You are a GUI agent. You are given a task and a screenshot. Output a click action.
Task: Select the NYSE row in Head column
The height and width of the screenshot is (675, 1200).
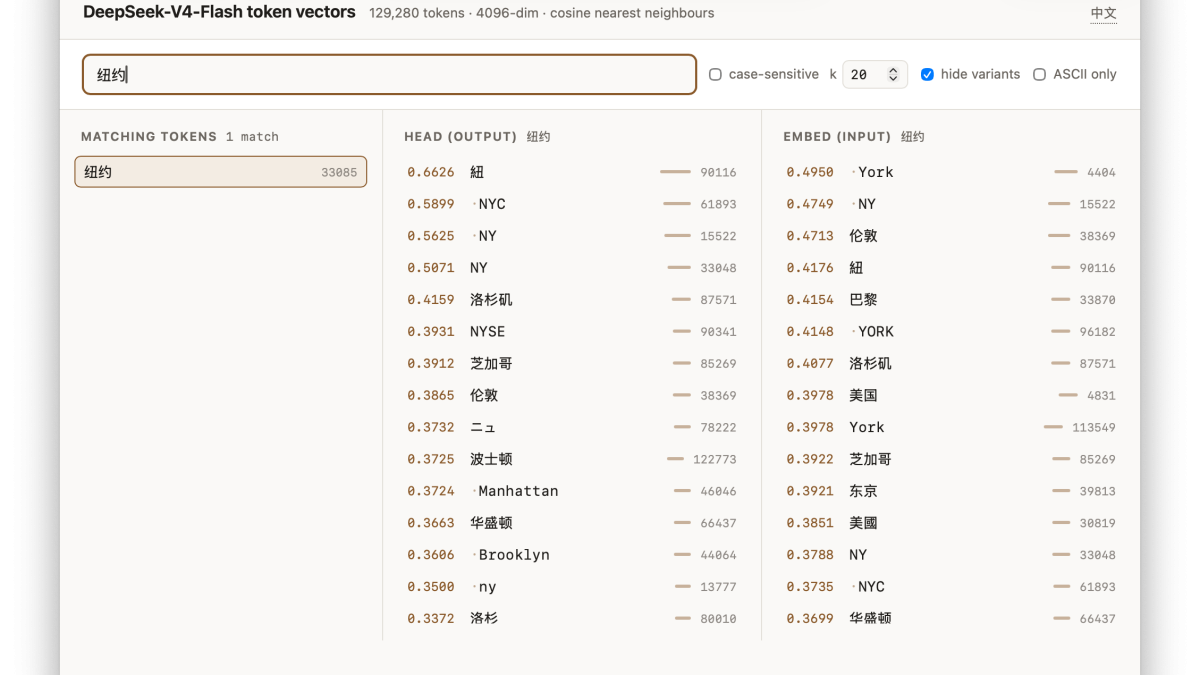(x=572, y=331)
